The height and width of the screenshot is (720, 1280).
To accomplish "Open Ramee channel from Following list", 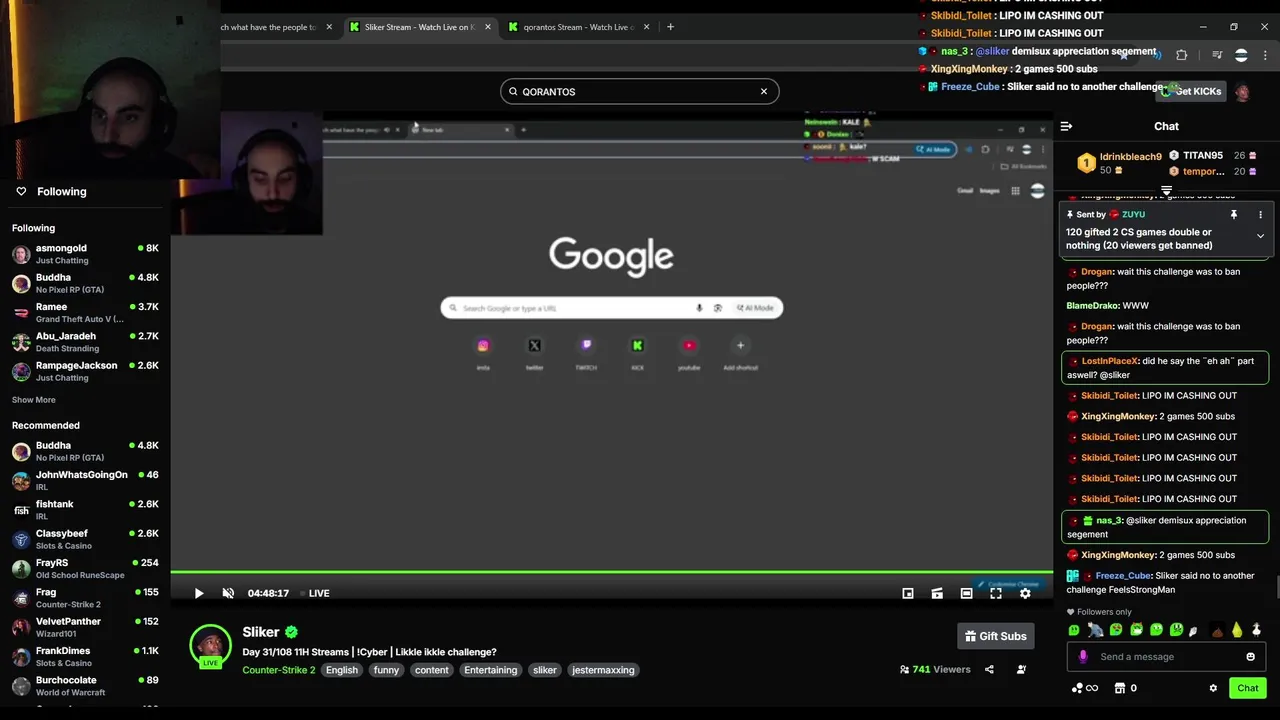I will [85, 313].
